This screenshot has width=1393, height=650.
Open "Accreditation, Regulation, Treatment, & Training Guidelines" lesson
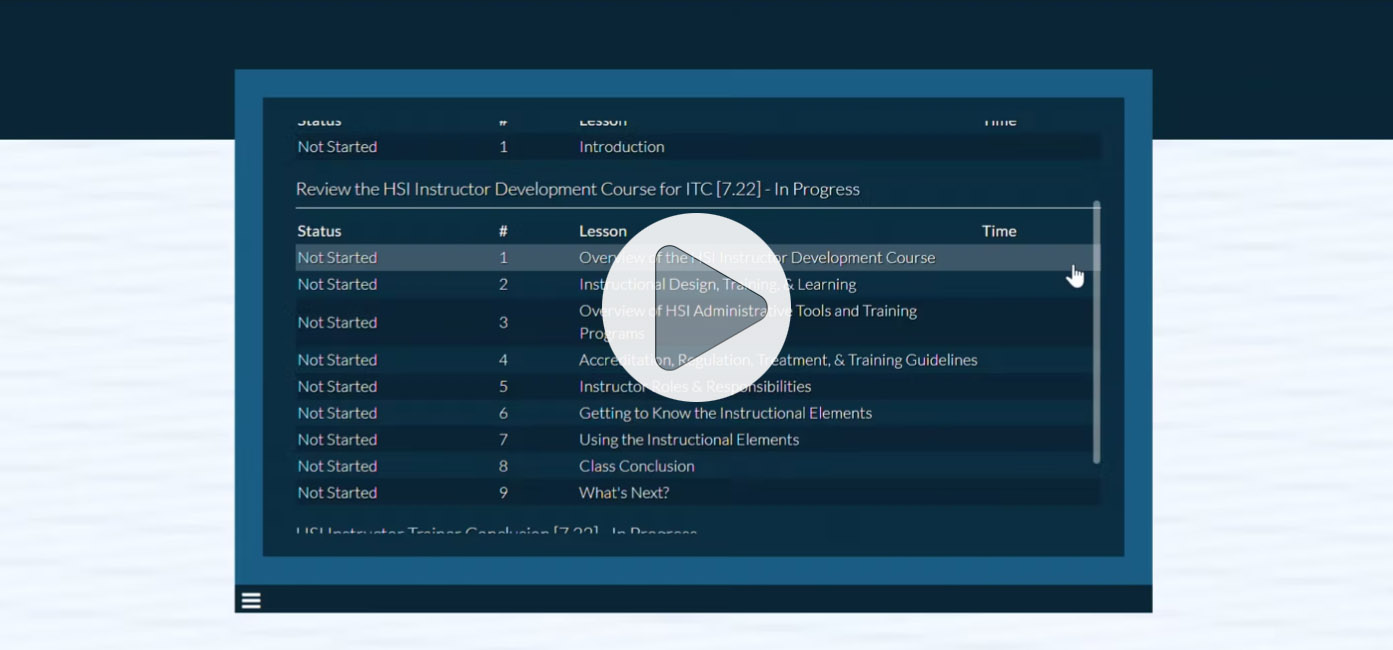pyautogui.click(x=778, y=360)
